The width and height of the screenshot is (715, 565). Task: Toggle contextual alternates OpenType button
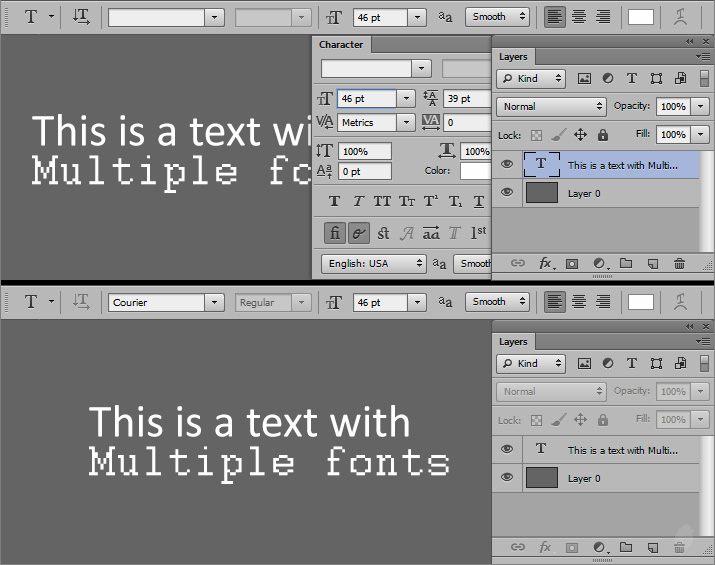coord(359,233)
